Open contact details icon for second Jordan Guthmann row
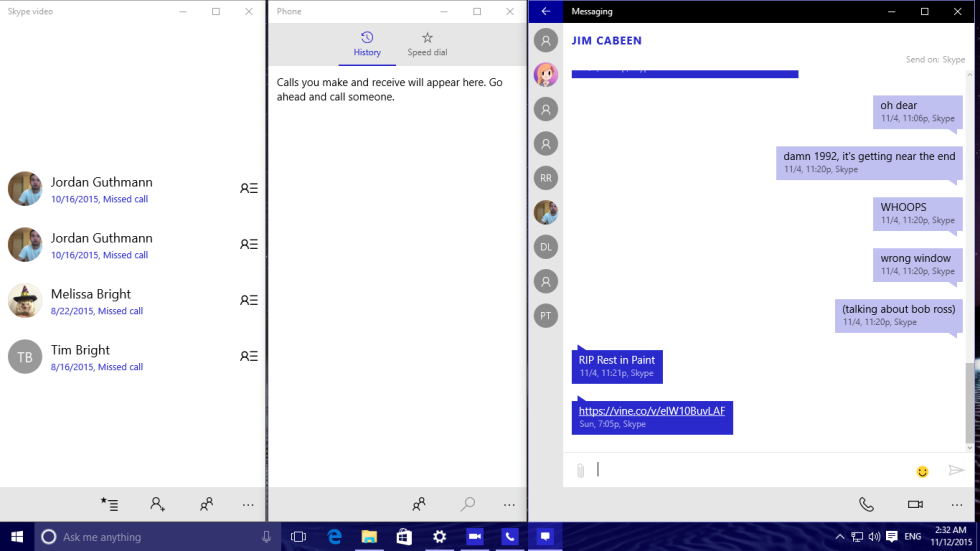This screenshot has height=551, width=980. tap(249, 244)
